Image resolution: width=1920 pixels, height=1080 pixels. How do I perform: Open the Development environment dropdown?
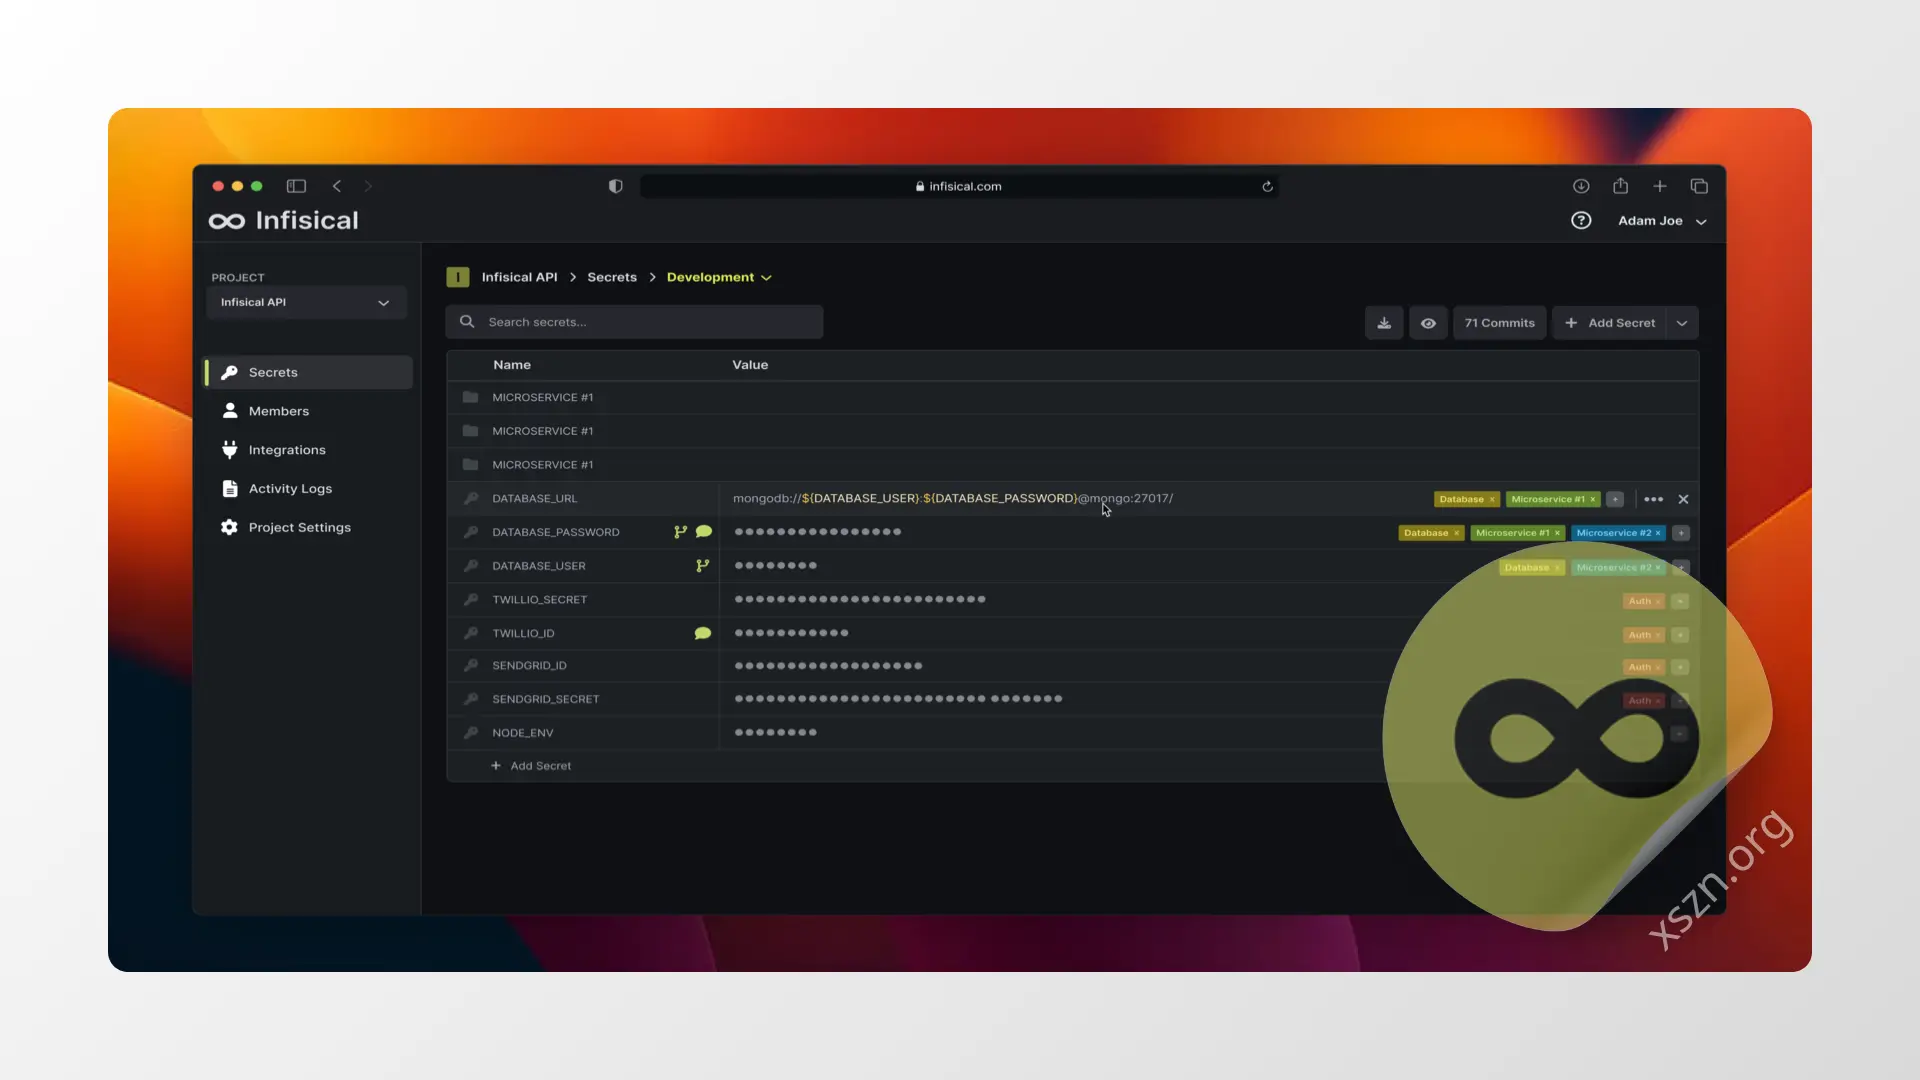(719, 277)
